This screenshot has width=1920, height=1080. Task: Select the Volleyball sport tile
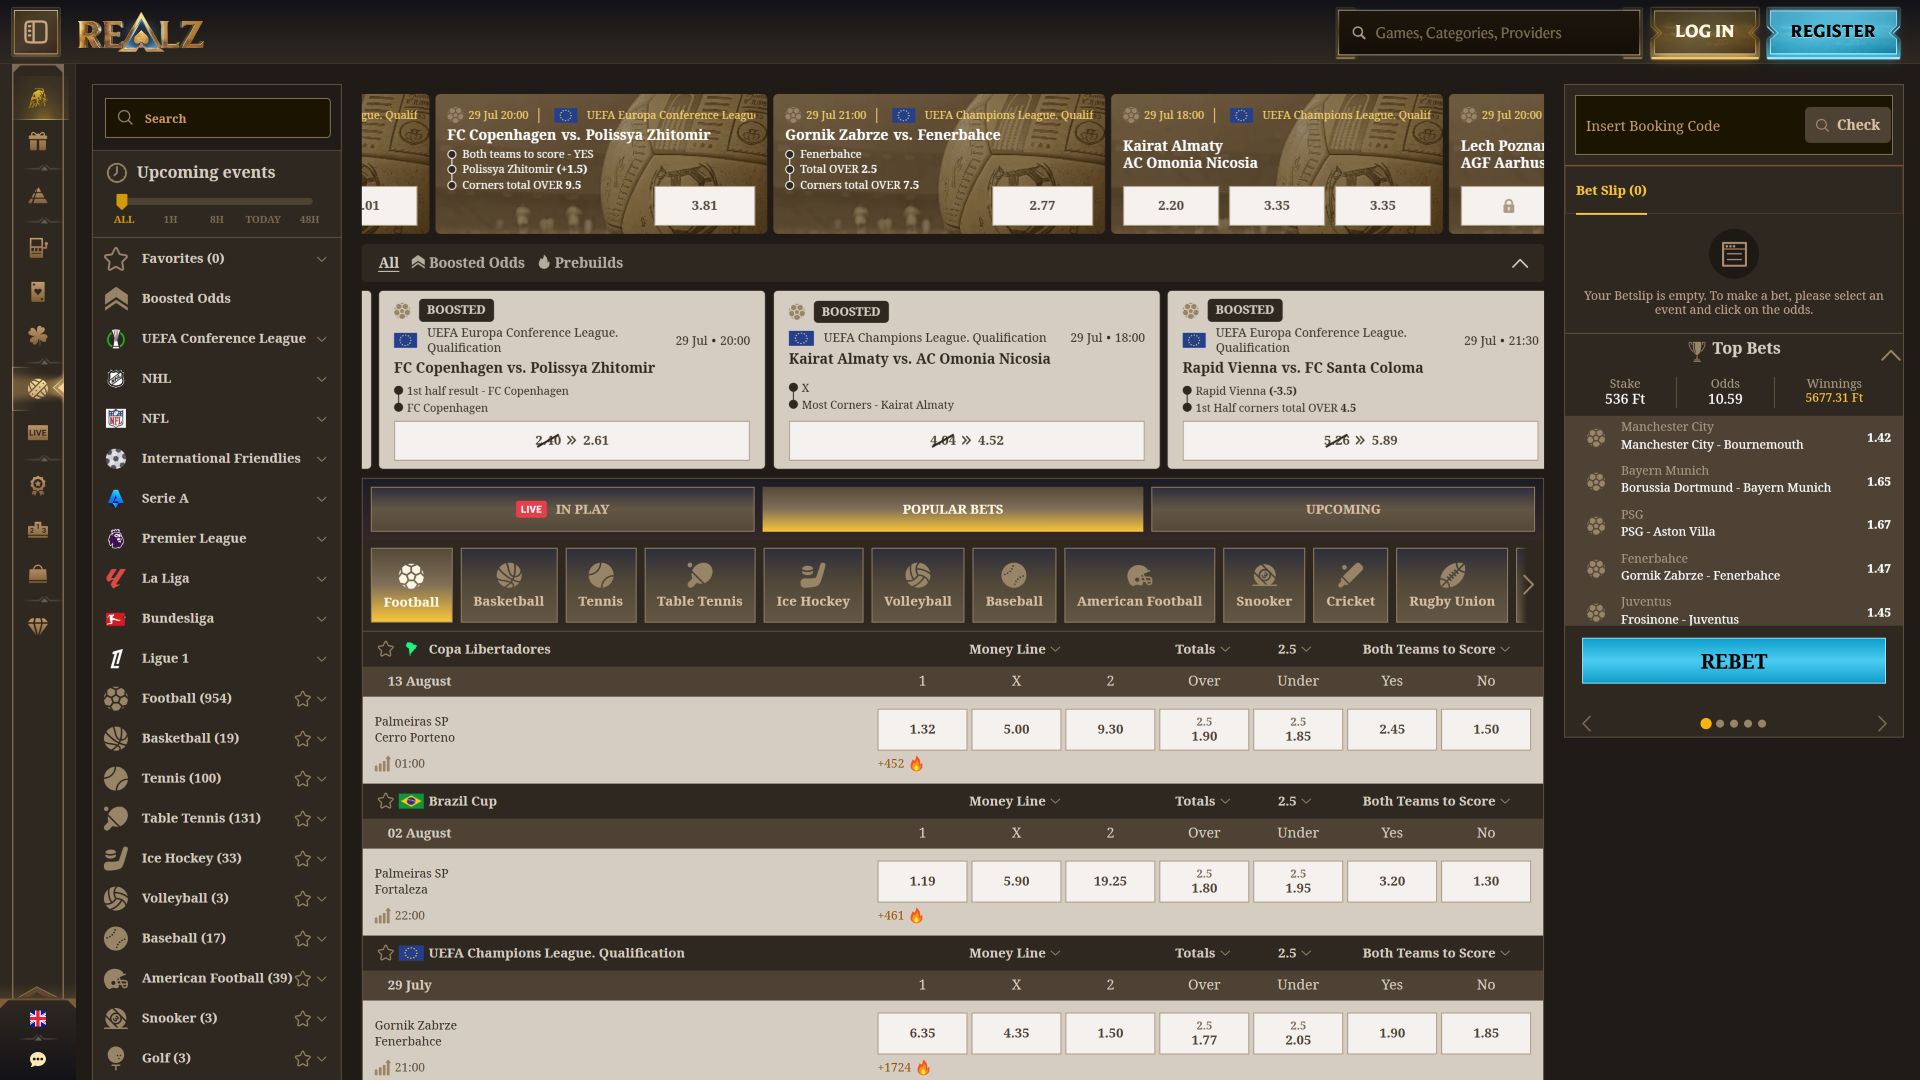918,585
